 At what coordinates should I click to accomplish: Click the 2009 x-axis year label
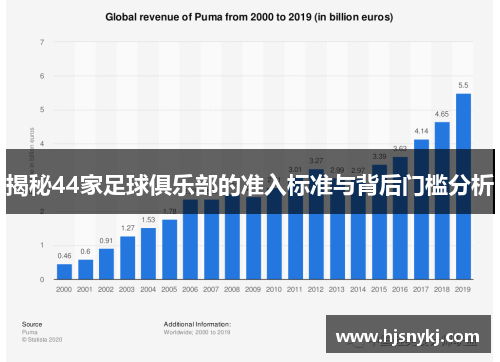pyautogui.click(x=253, y=289)
